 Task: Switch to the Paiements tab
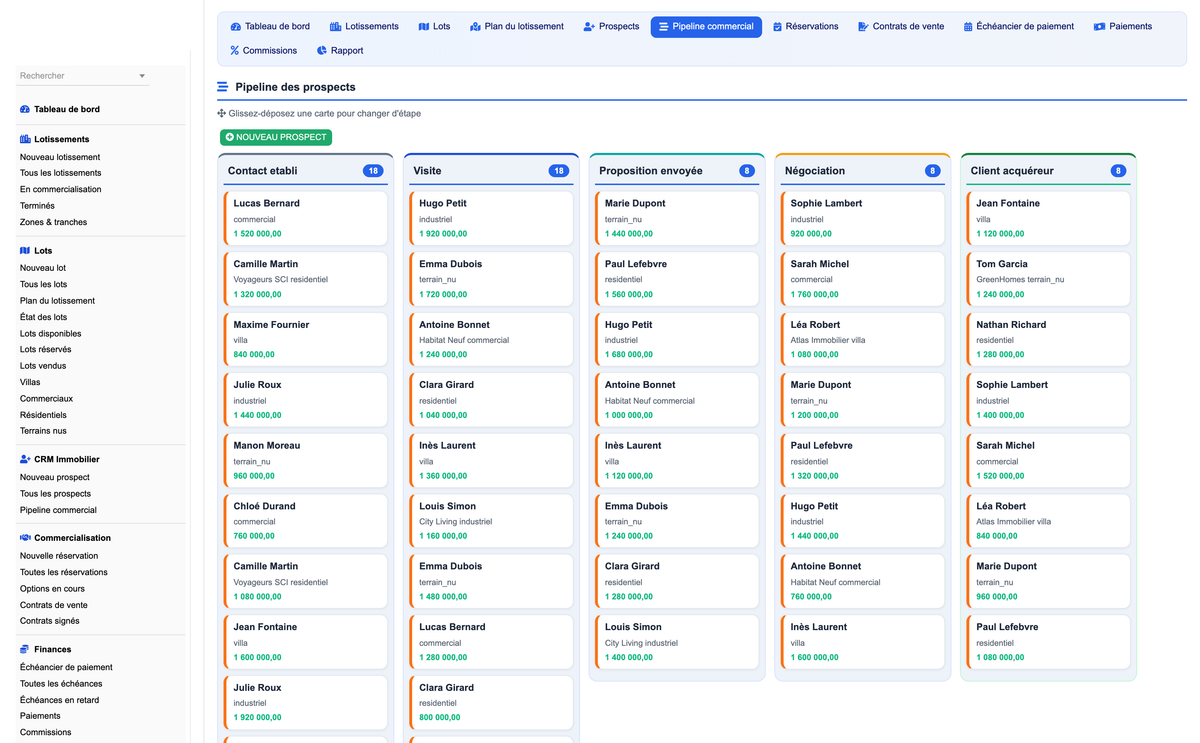pyautogui.click(x=1123, y=27)
